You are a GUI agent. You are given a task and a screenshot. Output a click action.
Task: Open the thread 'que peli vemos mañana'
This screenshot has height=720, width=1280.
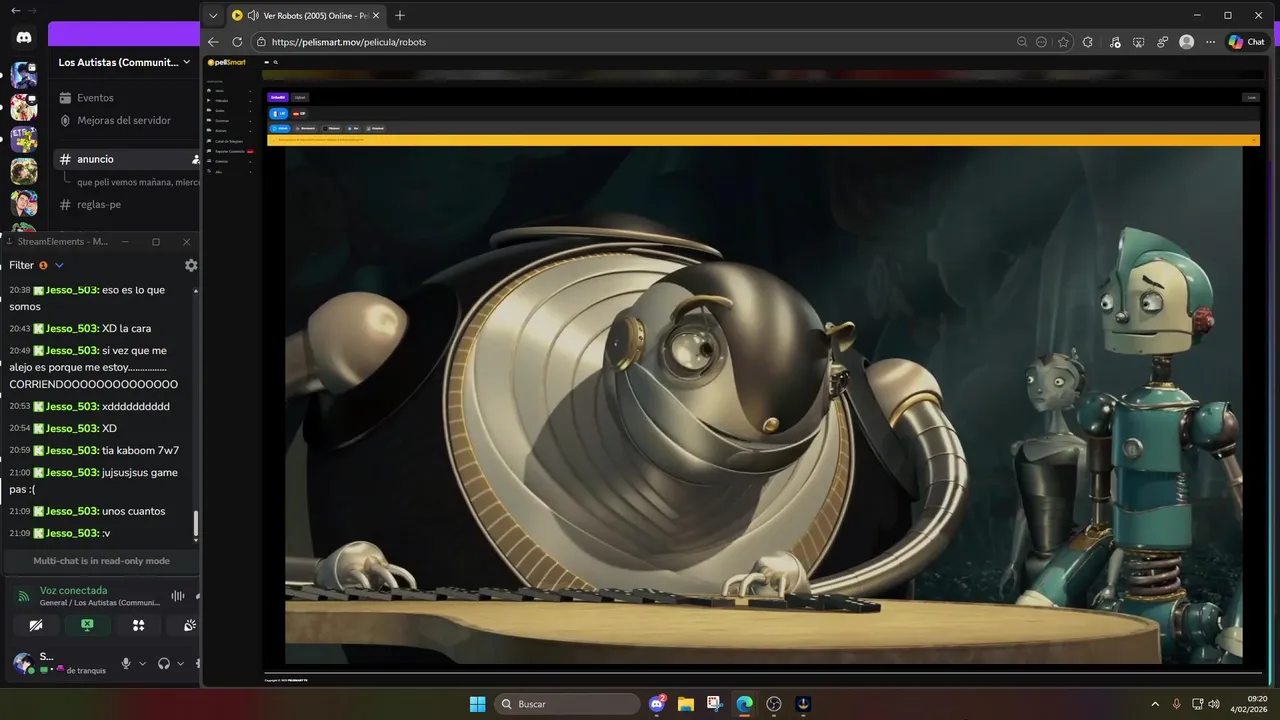[x=138, y=182]
